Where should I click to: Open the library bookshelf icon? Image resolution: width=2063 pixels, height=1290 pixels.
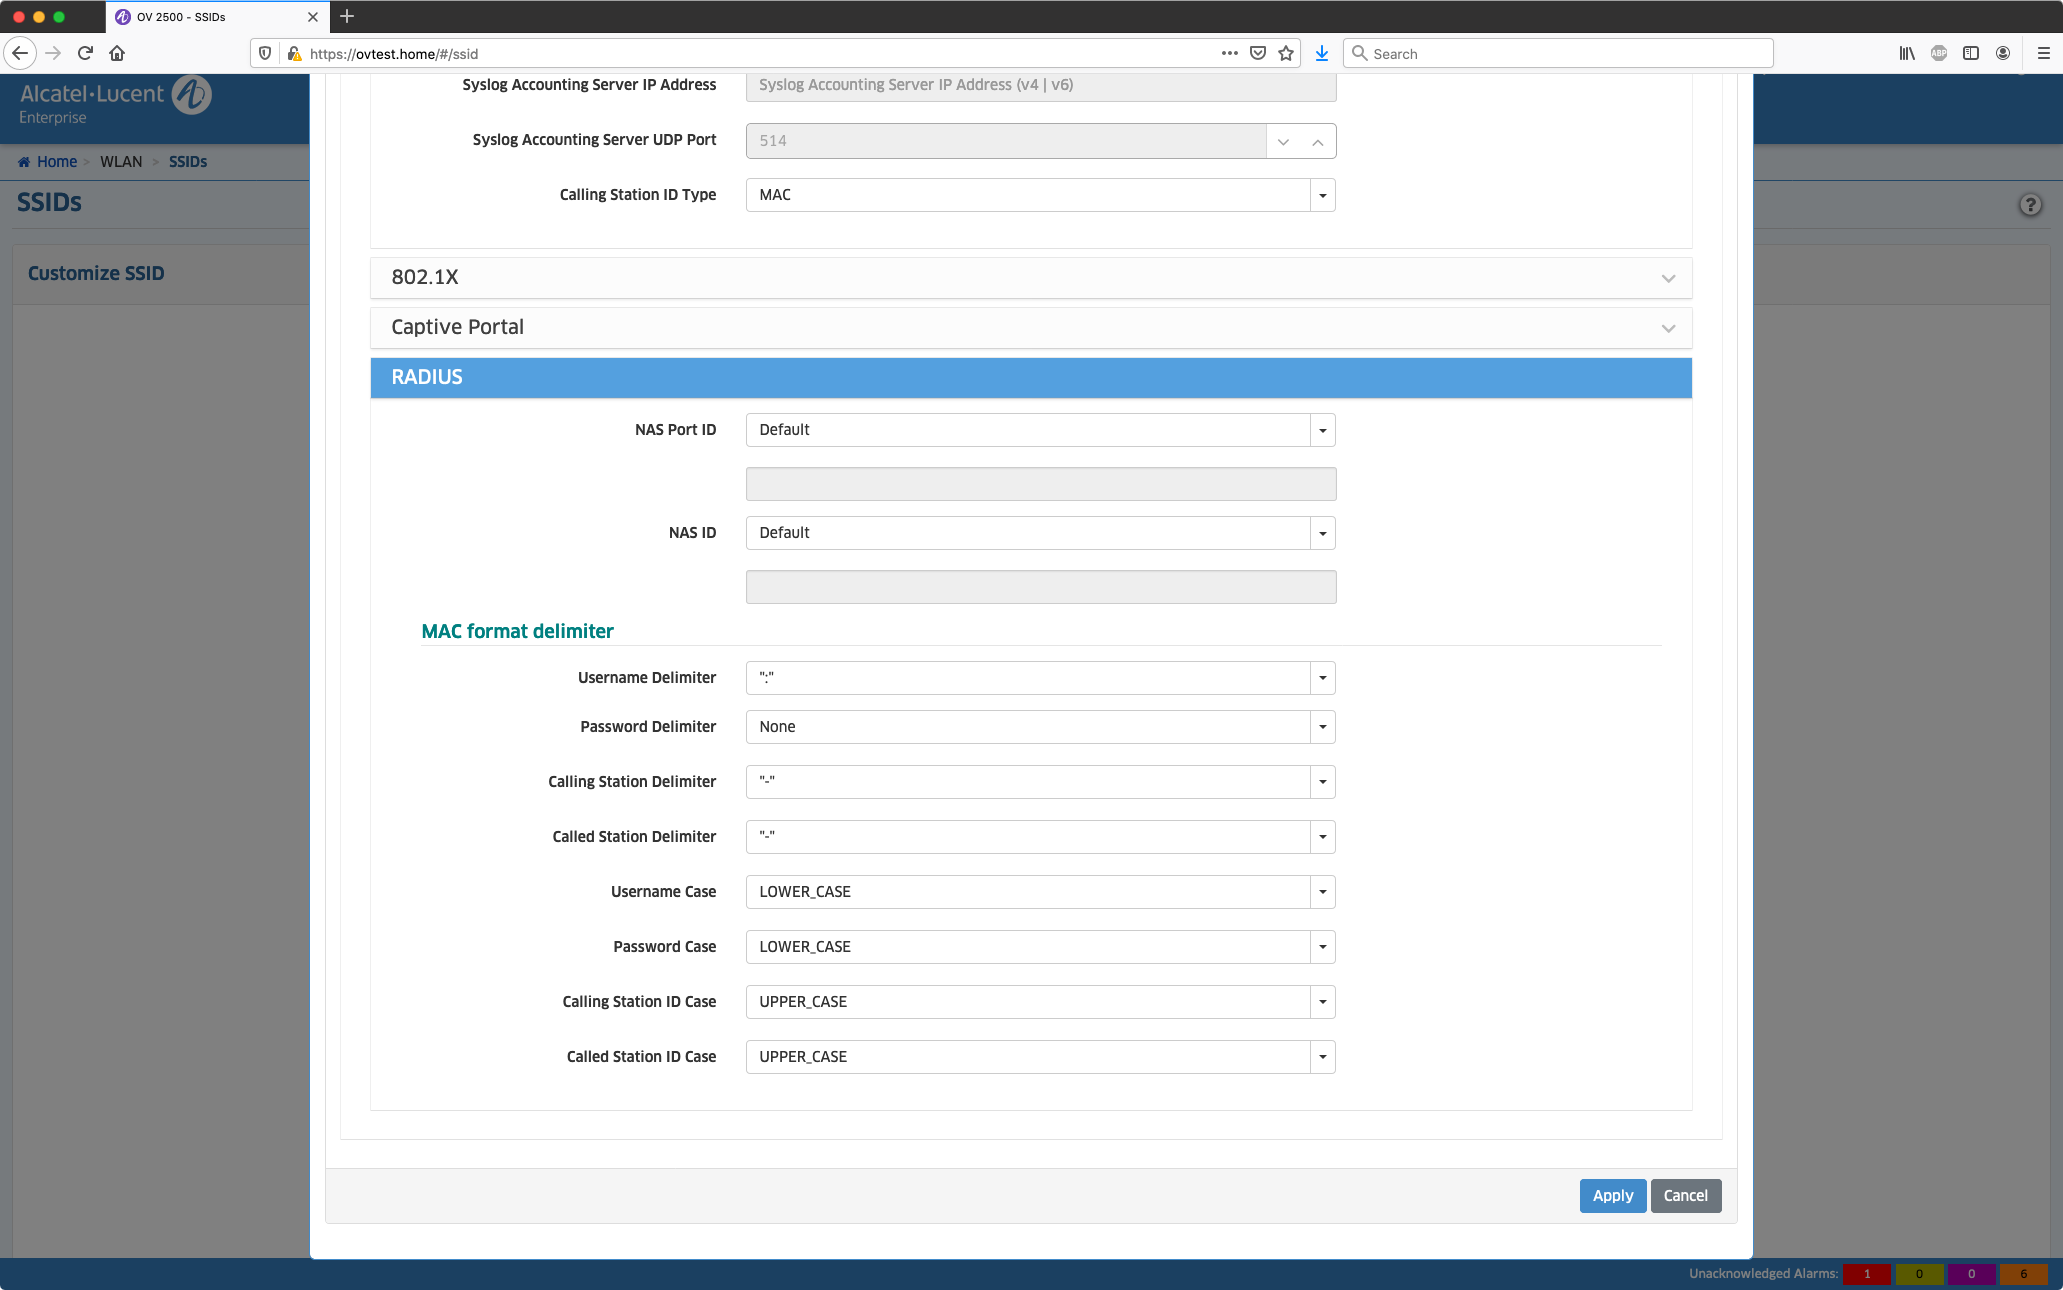coord(1907,53)
